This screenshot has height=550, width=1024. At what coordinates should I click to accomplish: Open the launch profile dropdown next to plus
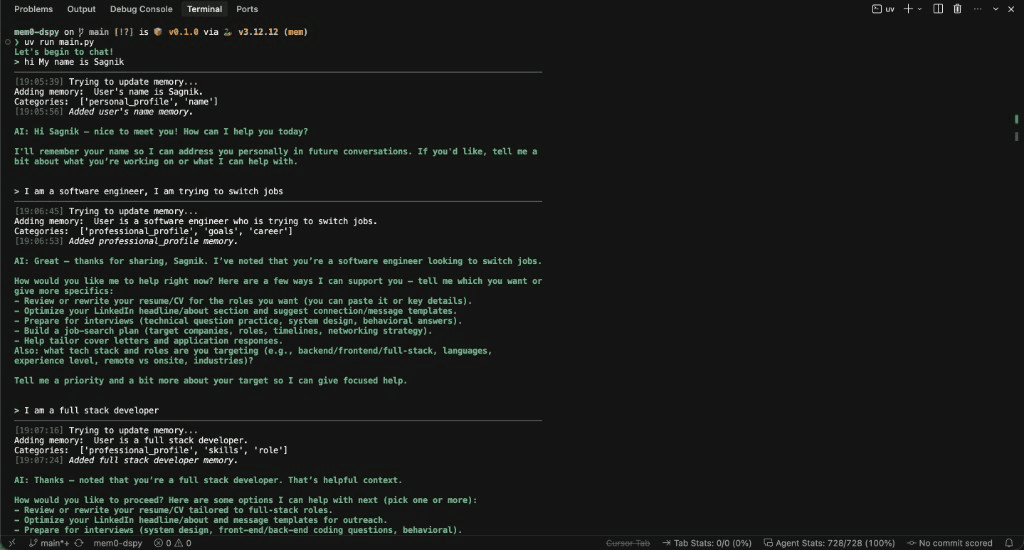tap(920, 9)
